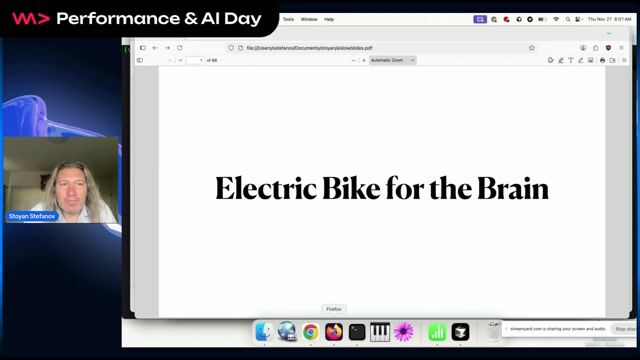This screenshot has height=360, width=640.
Task: Click the uBlock shield extension icon
Action: tap(608, 48)
